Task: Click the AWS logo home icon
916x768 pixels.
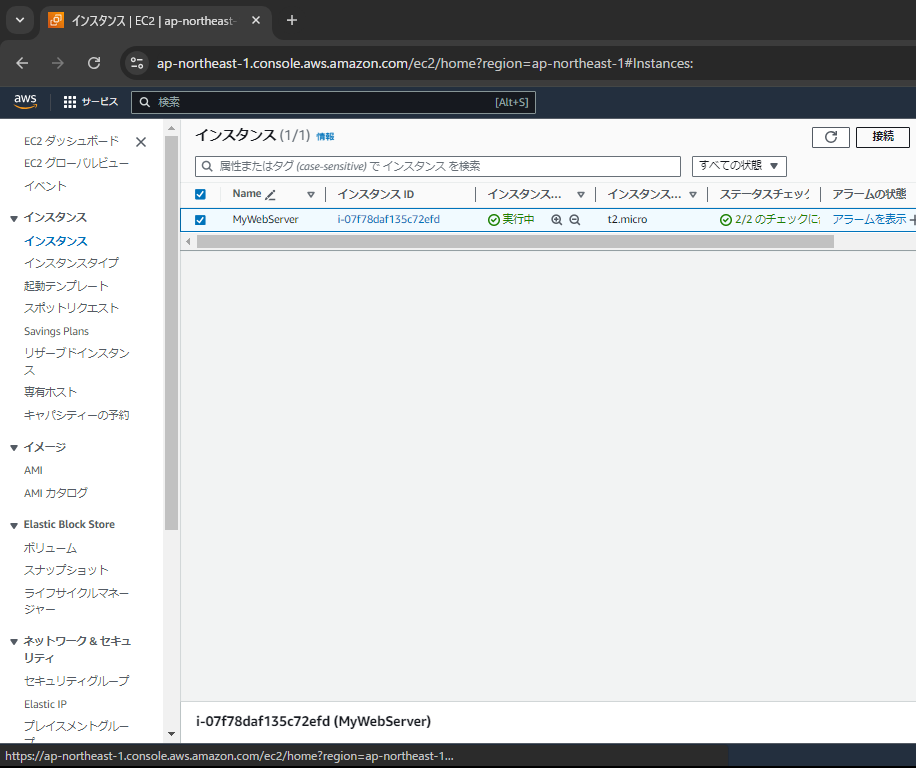Action: 26,102
